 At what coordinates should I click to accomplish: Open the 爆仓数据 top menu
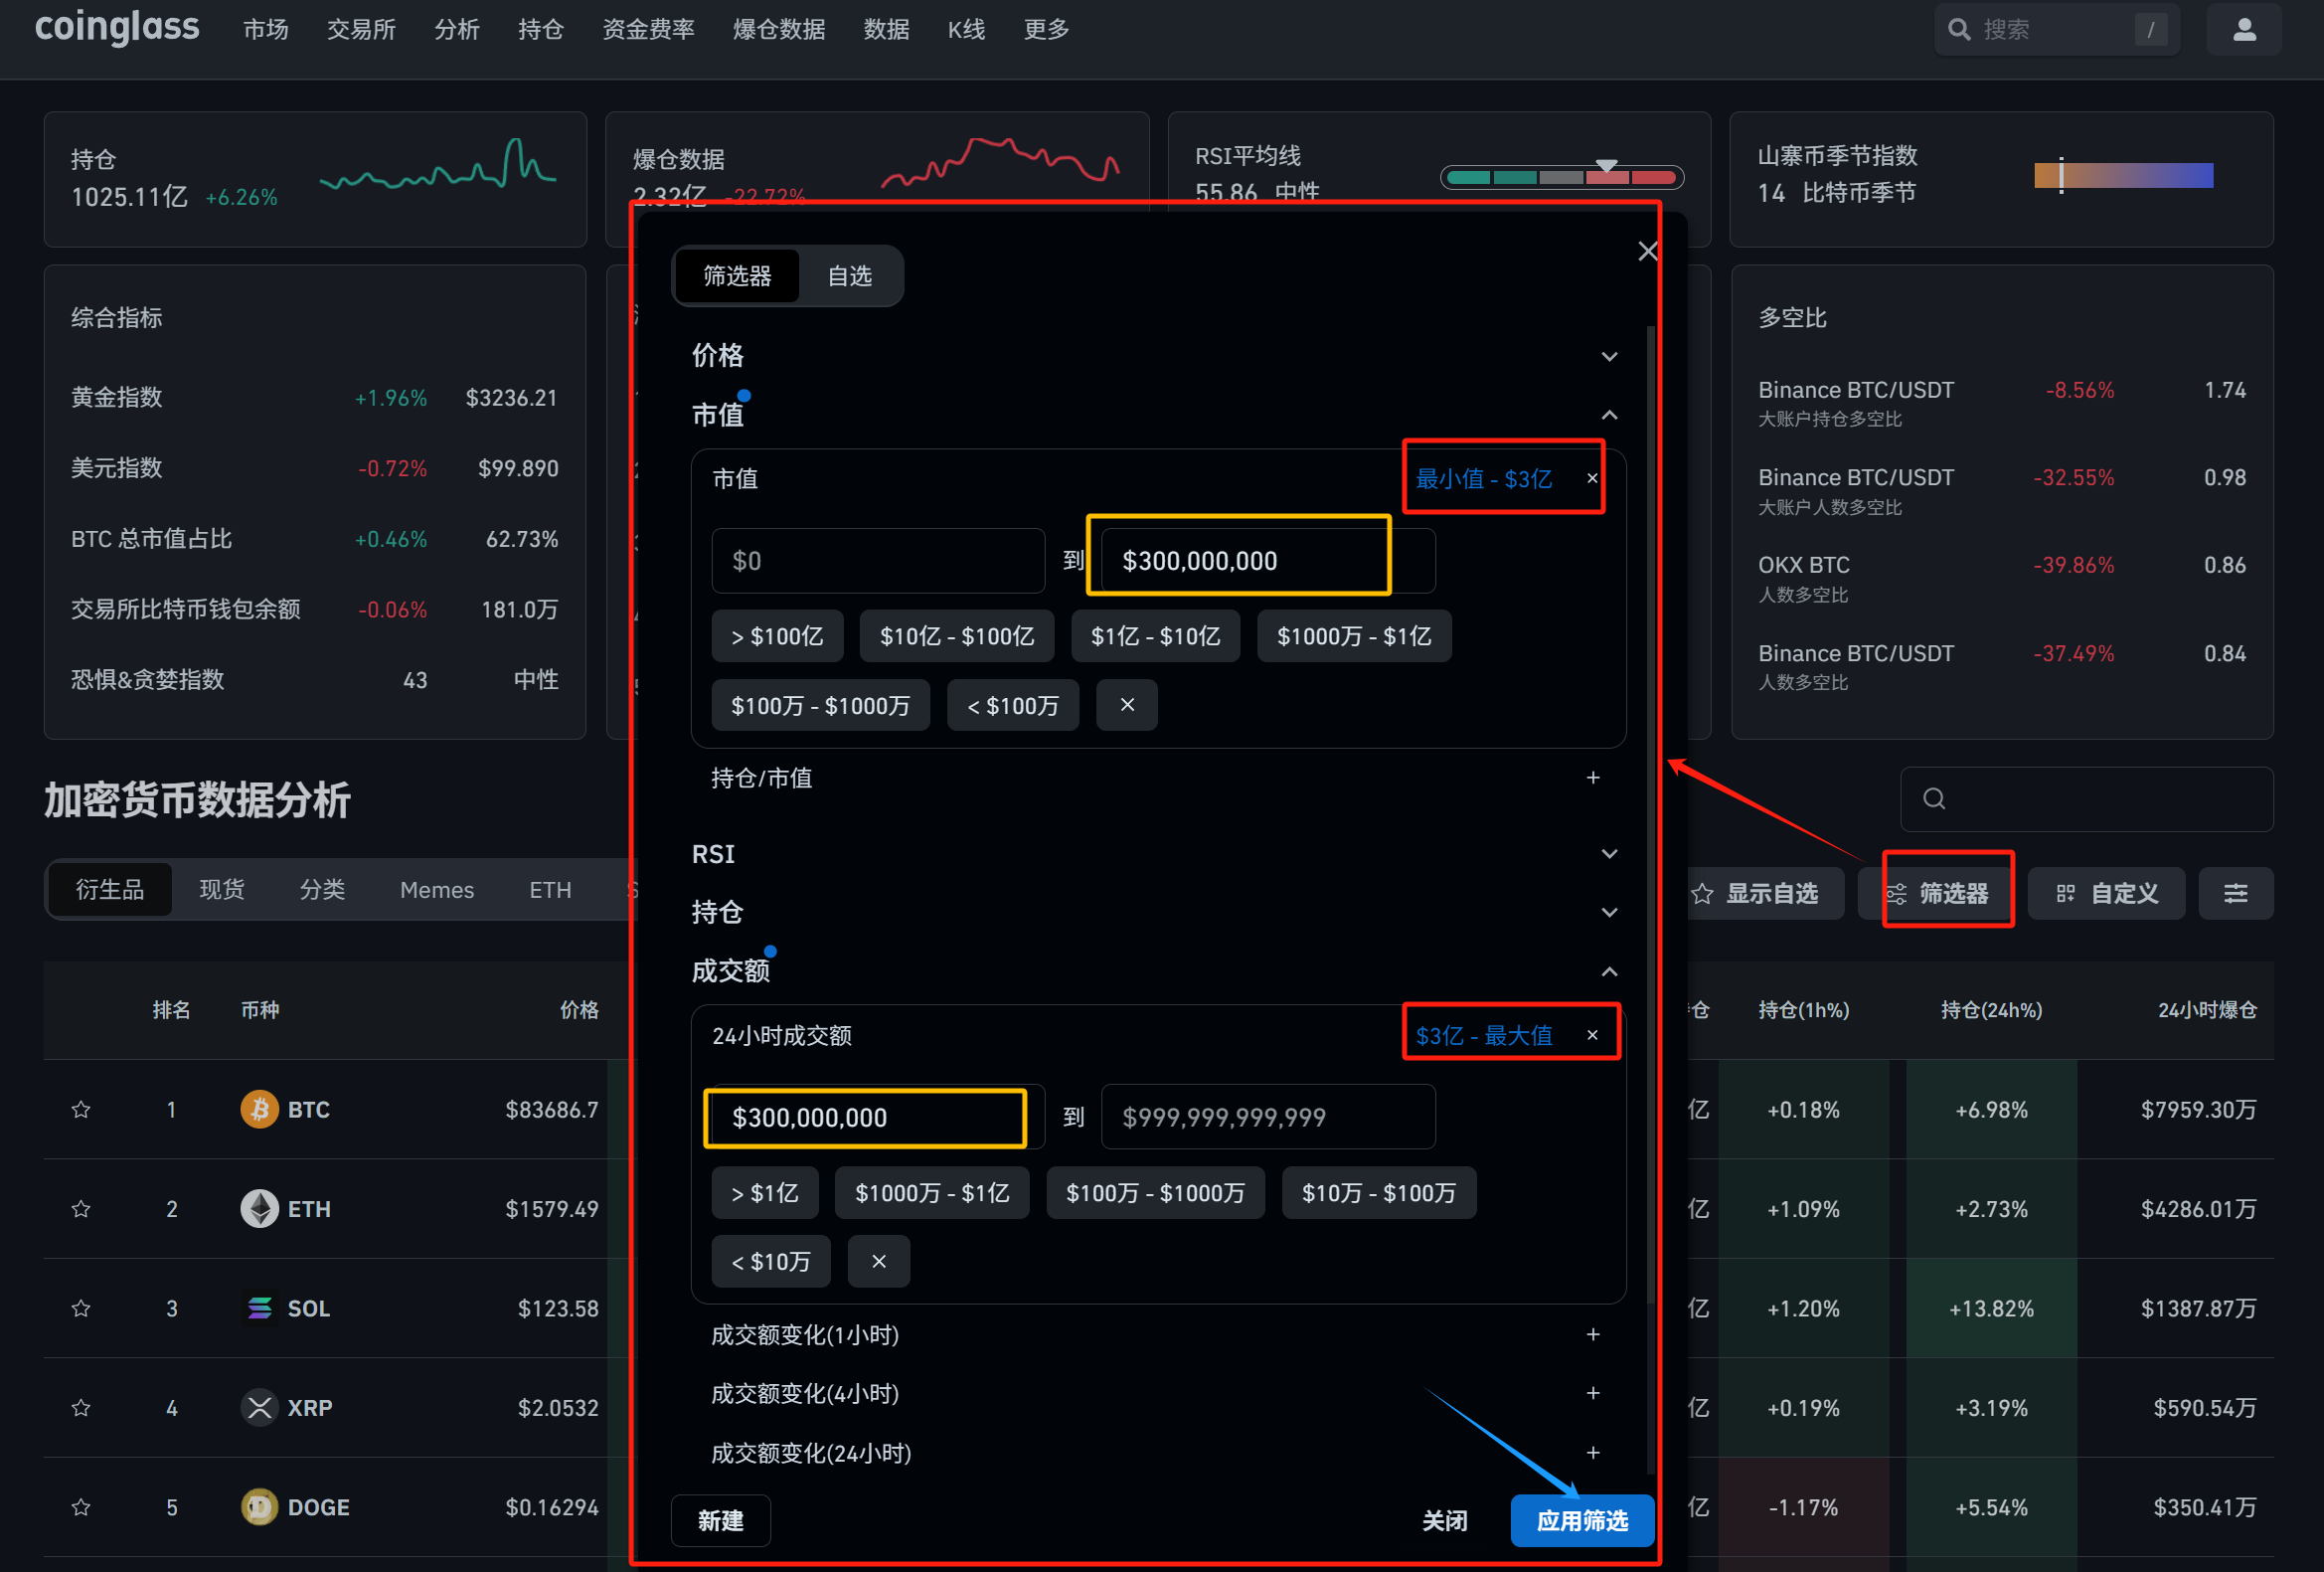tap(778, 30)
